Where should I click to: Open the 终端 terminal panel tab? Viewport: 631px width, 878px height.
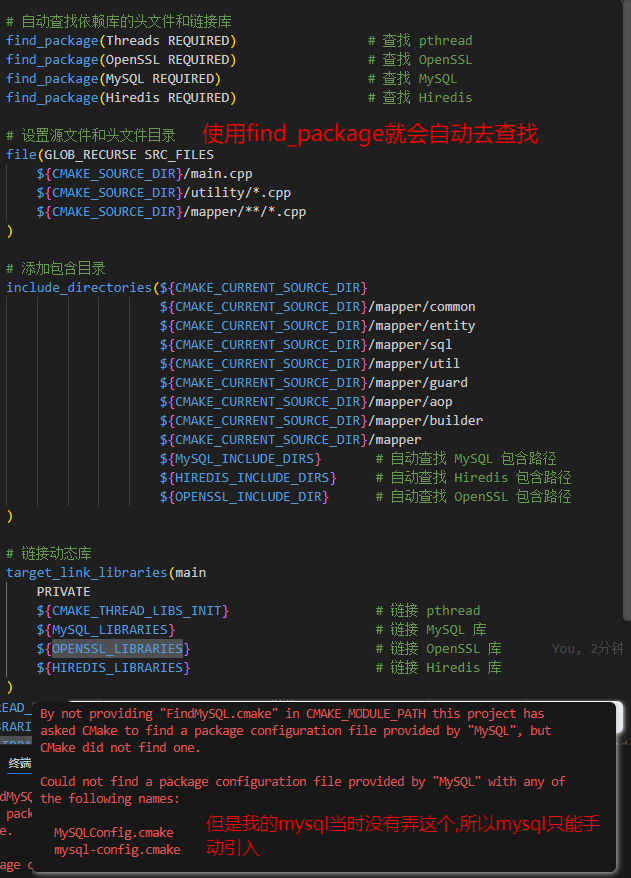pyautogui.click(x=19, y=763)
